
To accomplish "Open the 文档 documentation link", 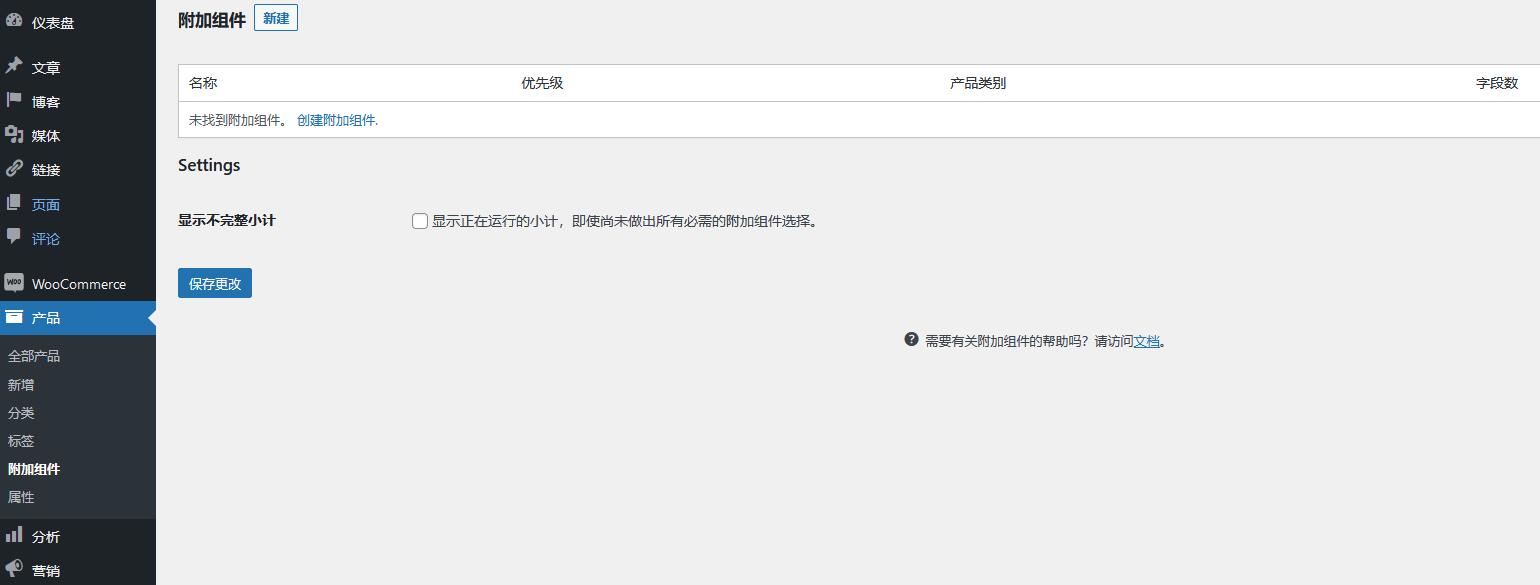I will coord(1146,341).
